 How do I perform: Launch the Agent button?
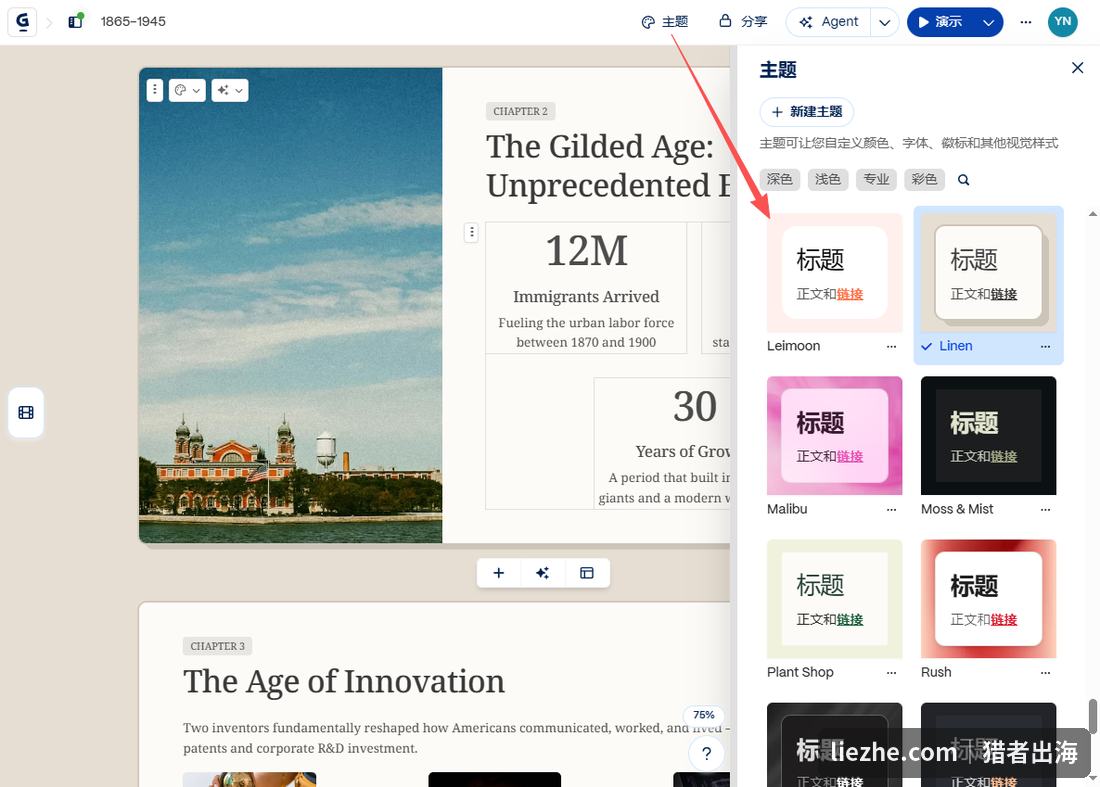coord(829,22)
